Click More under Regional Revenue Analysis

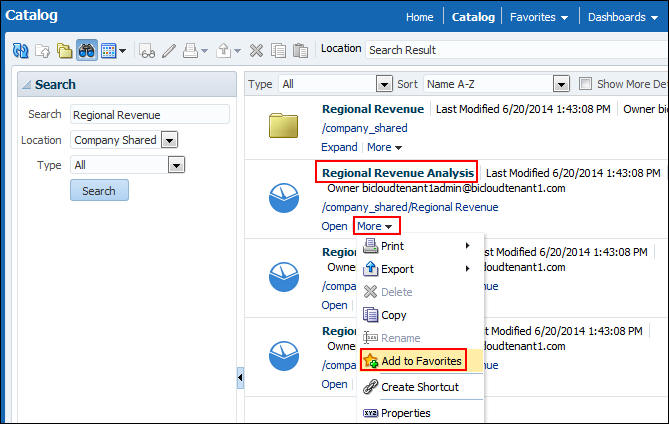pyautogui.click(x=374, y=226)
